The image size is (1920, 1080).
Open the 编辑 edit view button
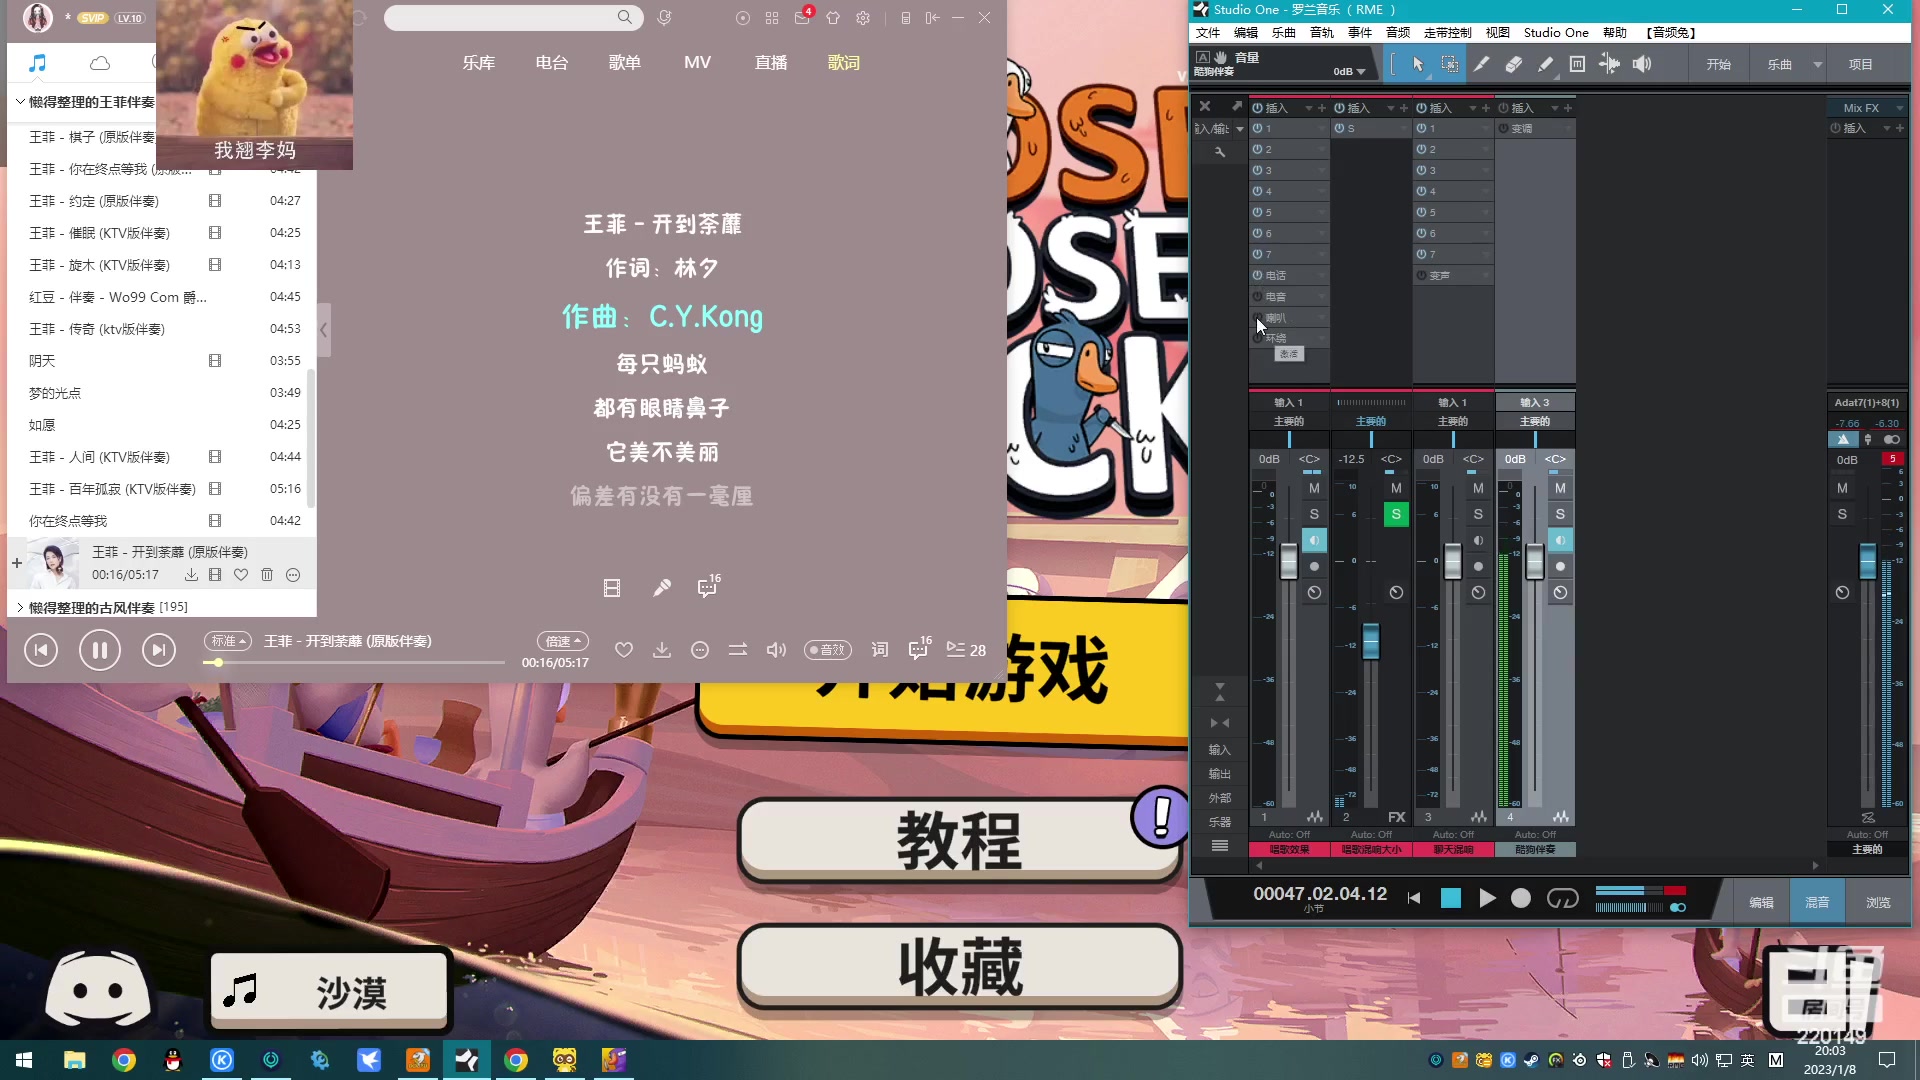(1761, 902)
